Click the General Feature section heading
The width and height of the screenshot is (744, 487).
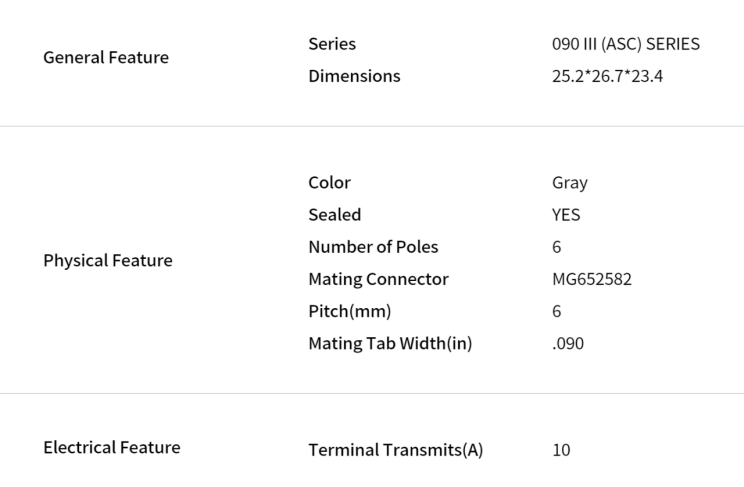106,57
